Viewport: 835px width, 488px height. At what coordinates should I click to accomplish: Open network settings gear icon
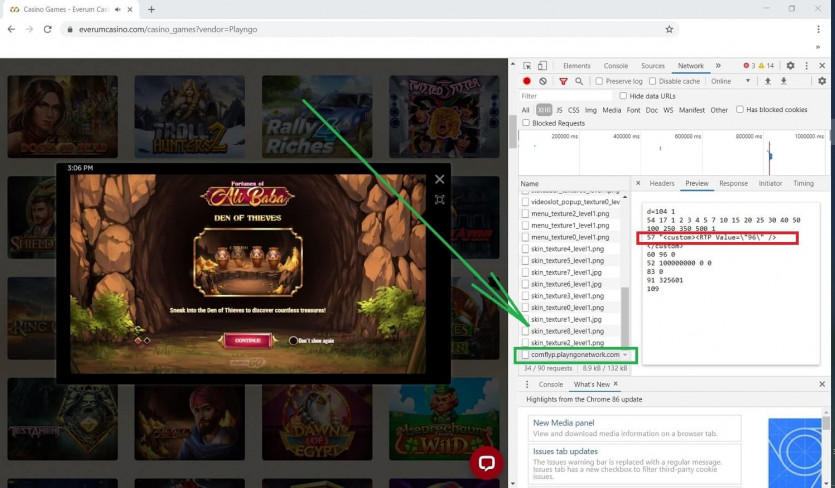[x=822, y=81]
